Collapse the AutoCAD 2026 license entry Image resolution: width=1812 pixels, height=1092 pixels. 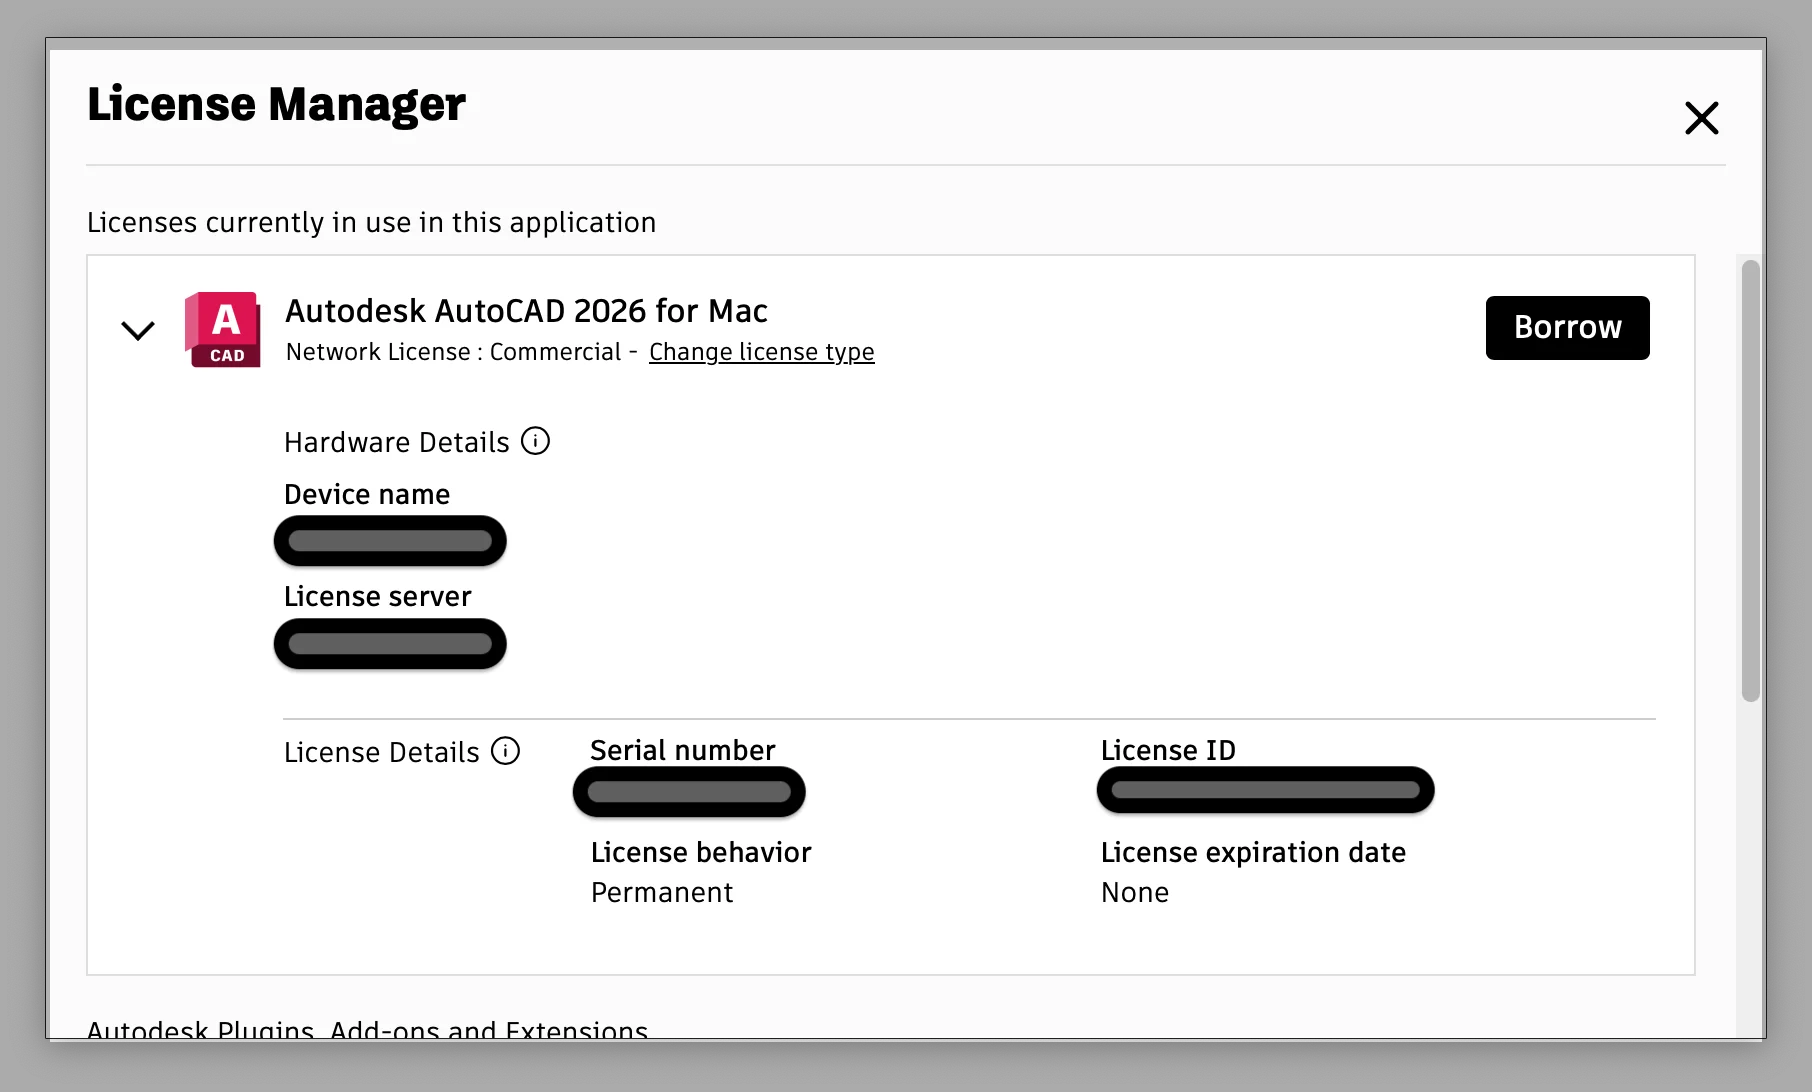click(x=138, y=330)
